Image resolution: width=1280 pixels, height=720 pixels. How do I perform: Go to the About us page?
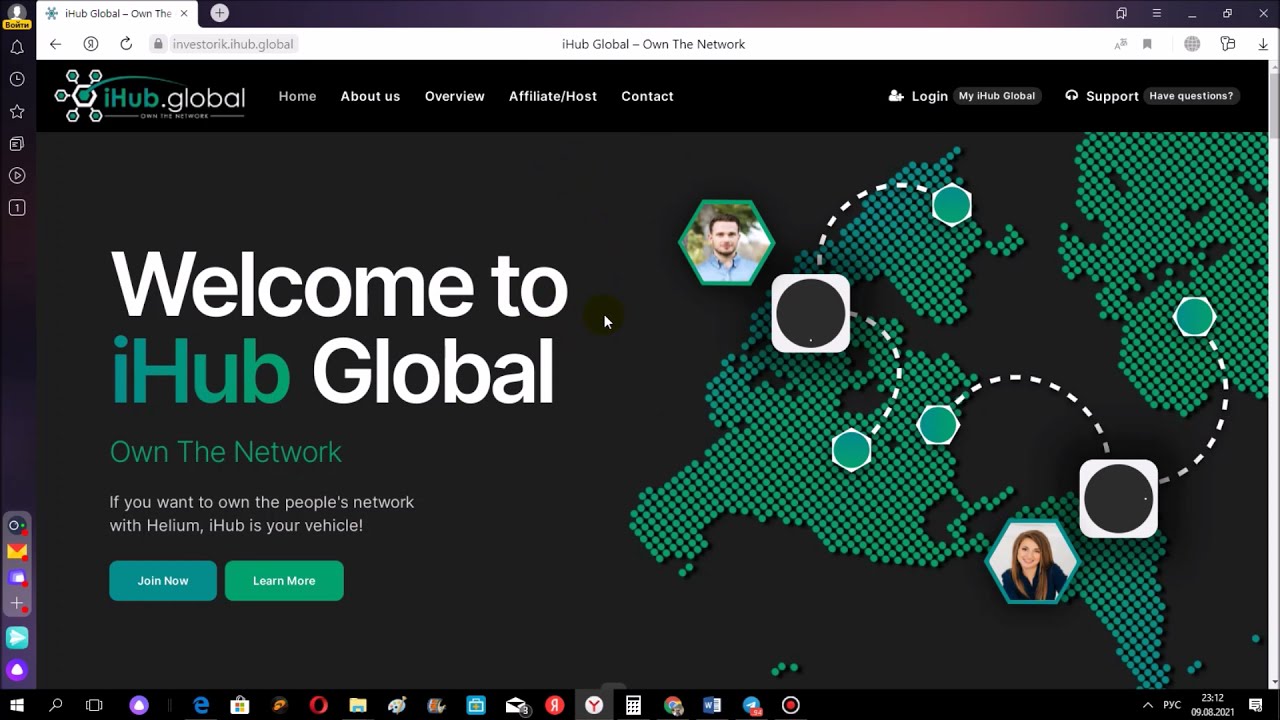pos(370,96)
